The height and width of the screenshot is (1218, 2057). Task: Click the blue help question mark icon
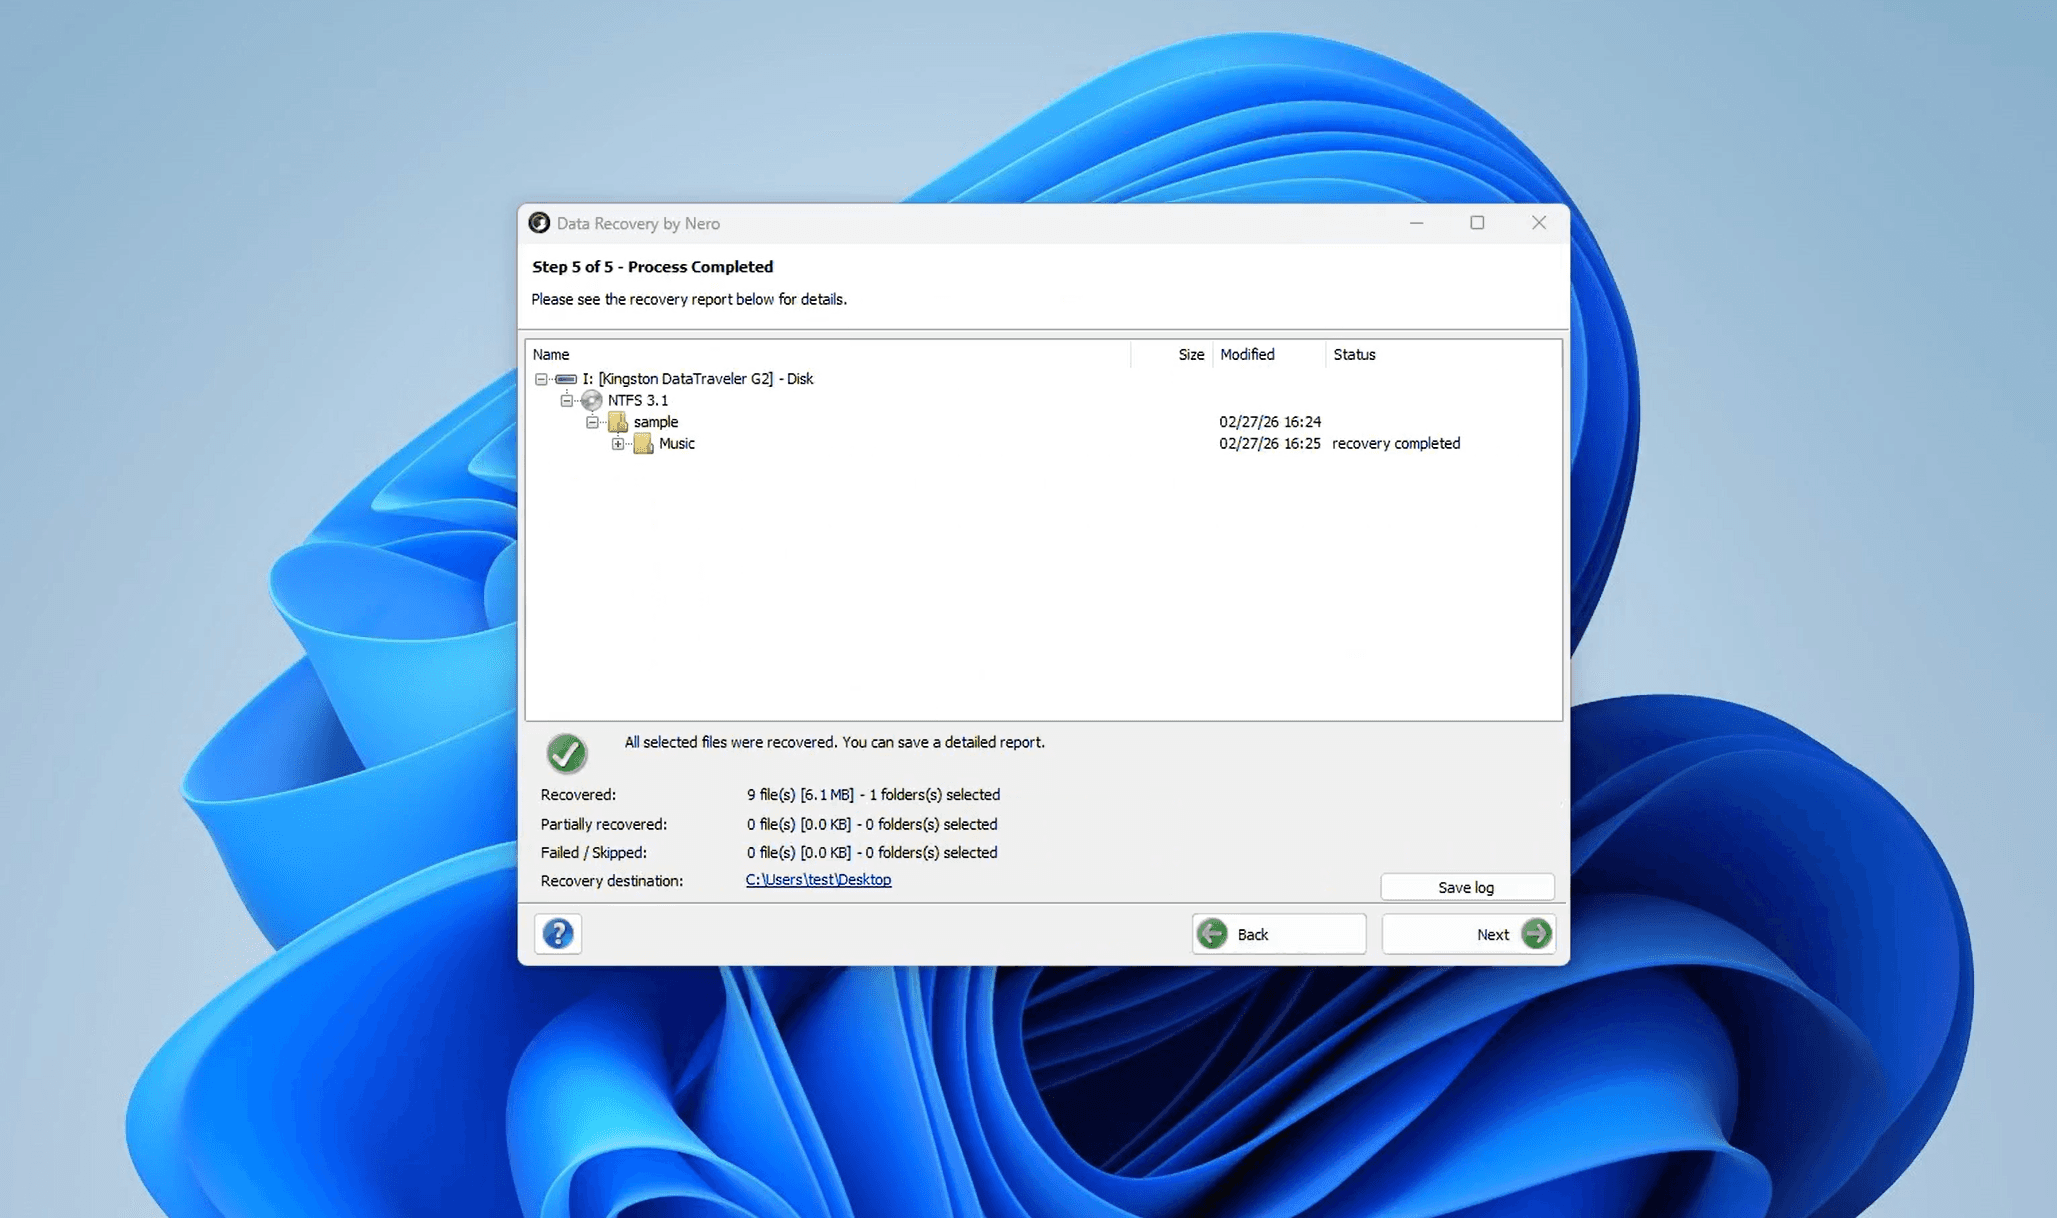click(x=558, y=933)
